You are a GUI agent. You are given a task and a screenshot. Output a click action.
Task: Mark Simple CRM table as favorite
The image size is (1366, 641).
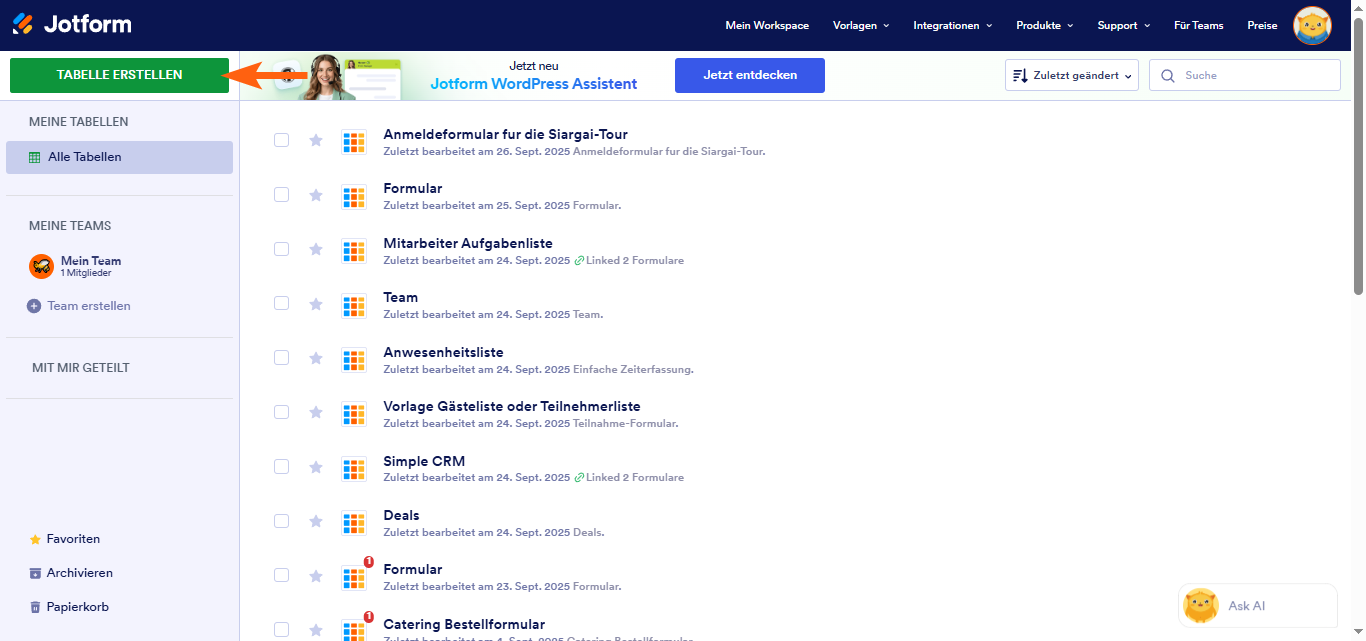click(x=316, y=467)
